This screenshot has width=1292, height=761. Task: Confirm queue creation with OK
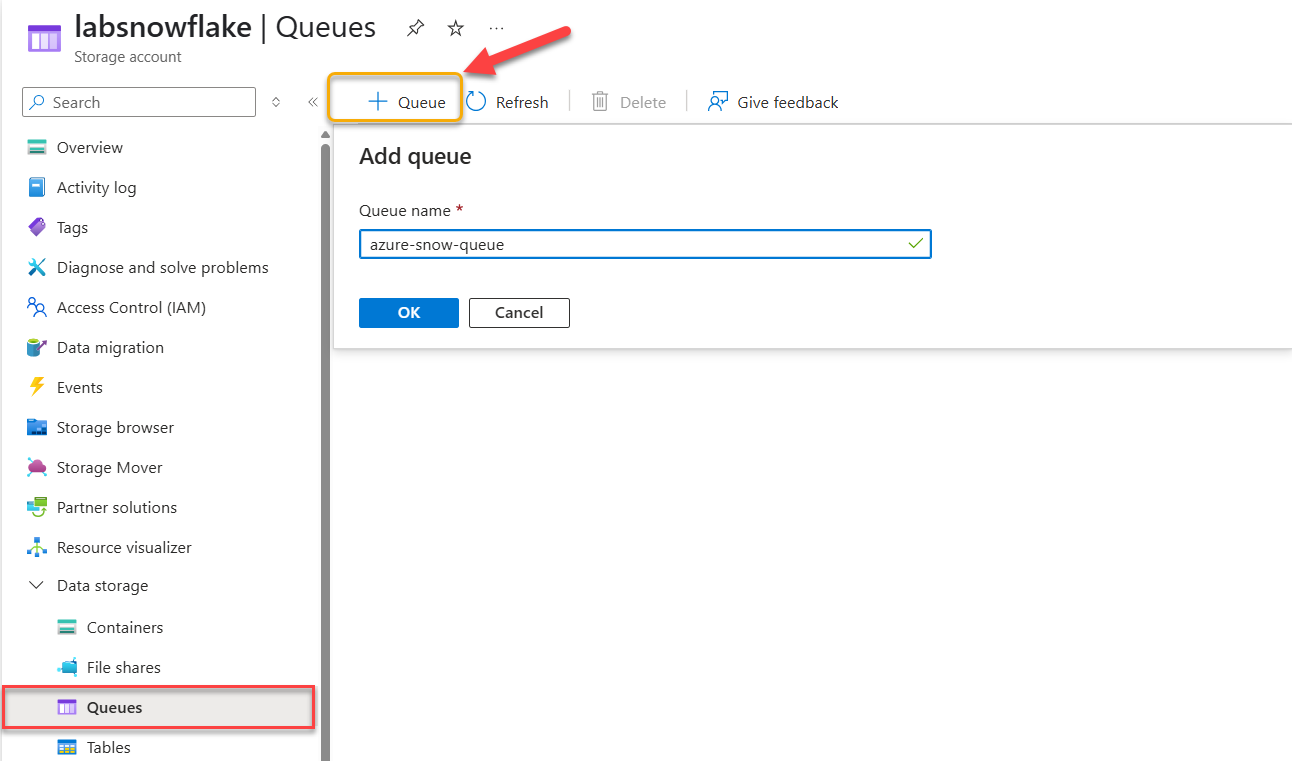click(x=409, y=313)
